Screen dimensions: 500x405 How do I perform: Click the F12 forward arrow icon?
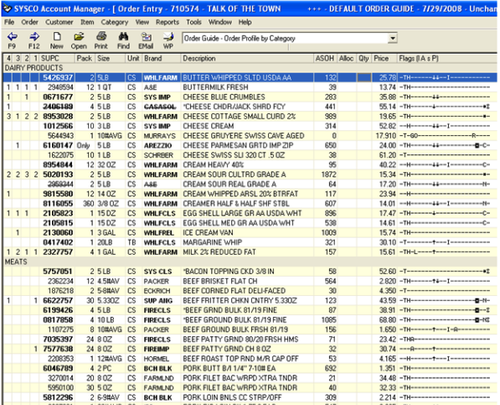click(34, 37)
